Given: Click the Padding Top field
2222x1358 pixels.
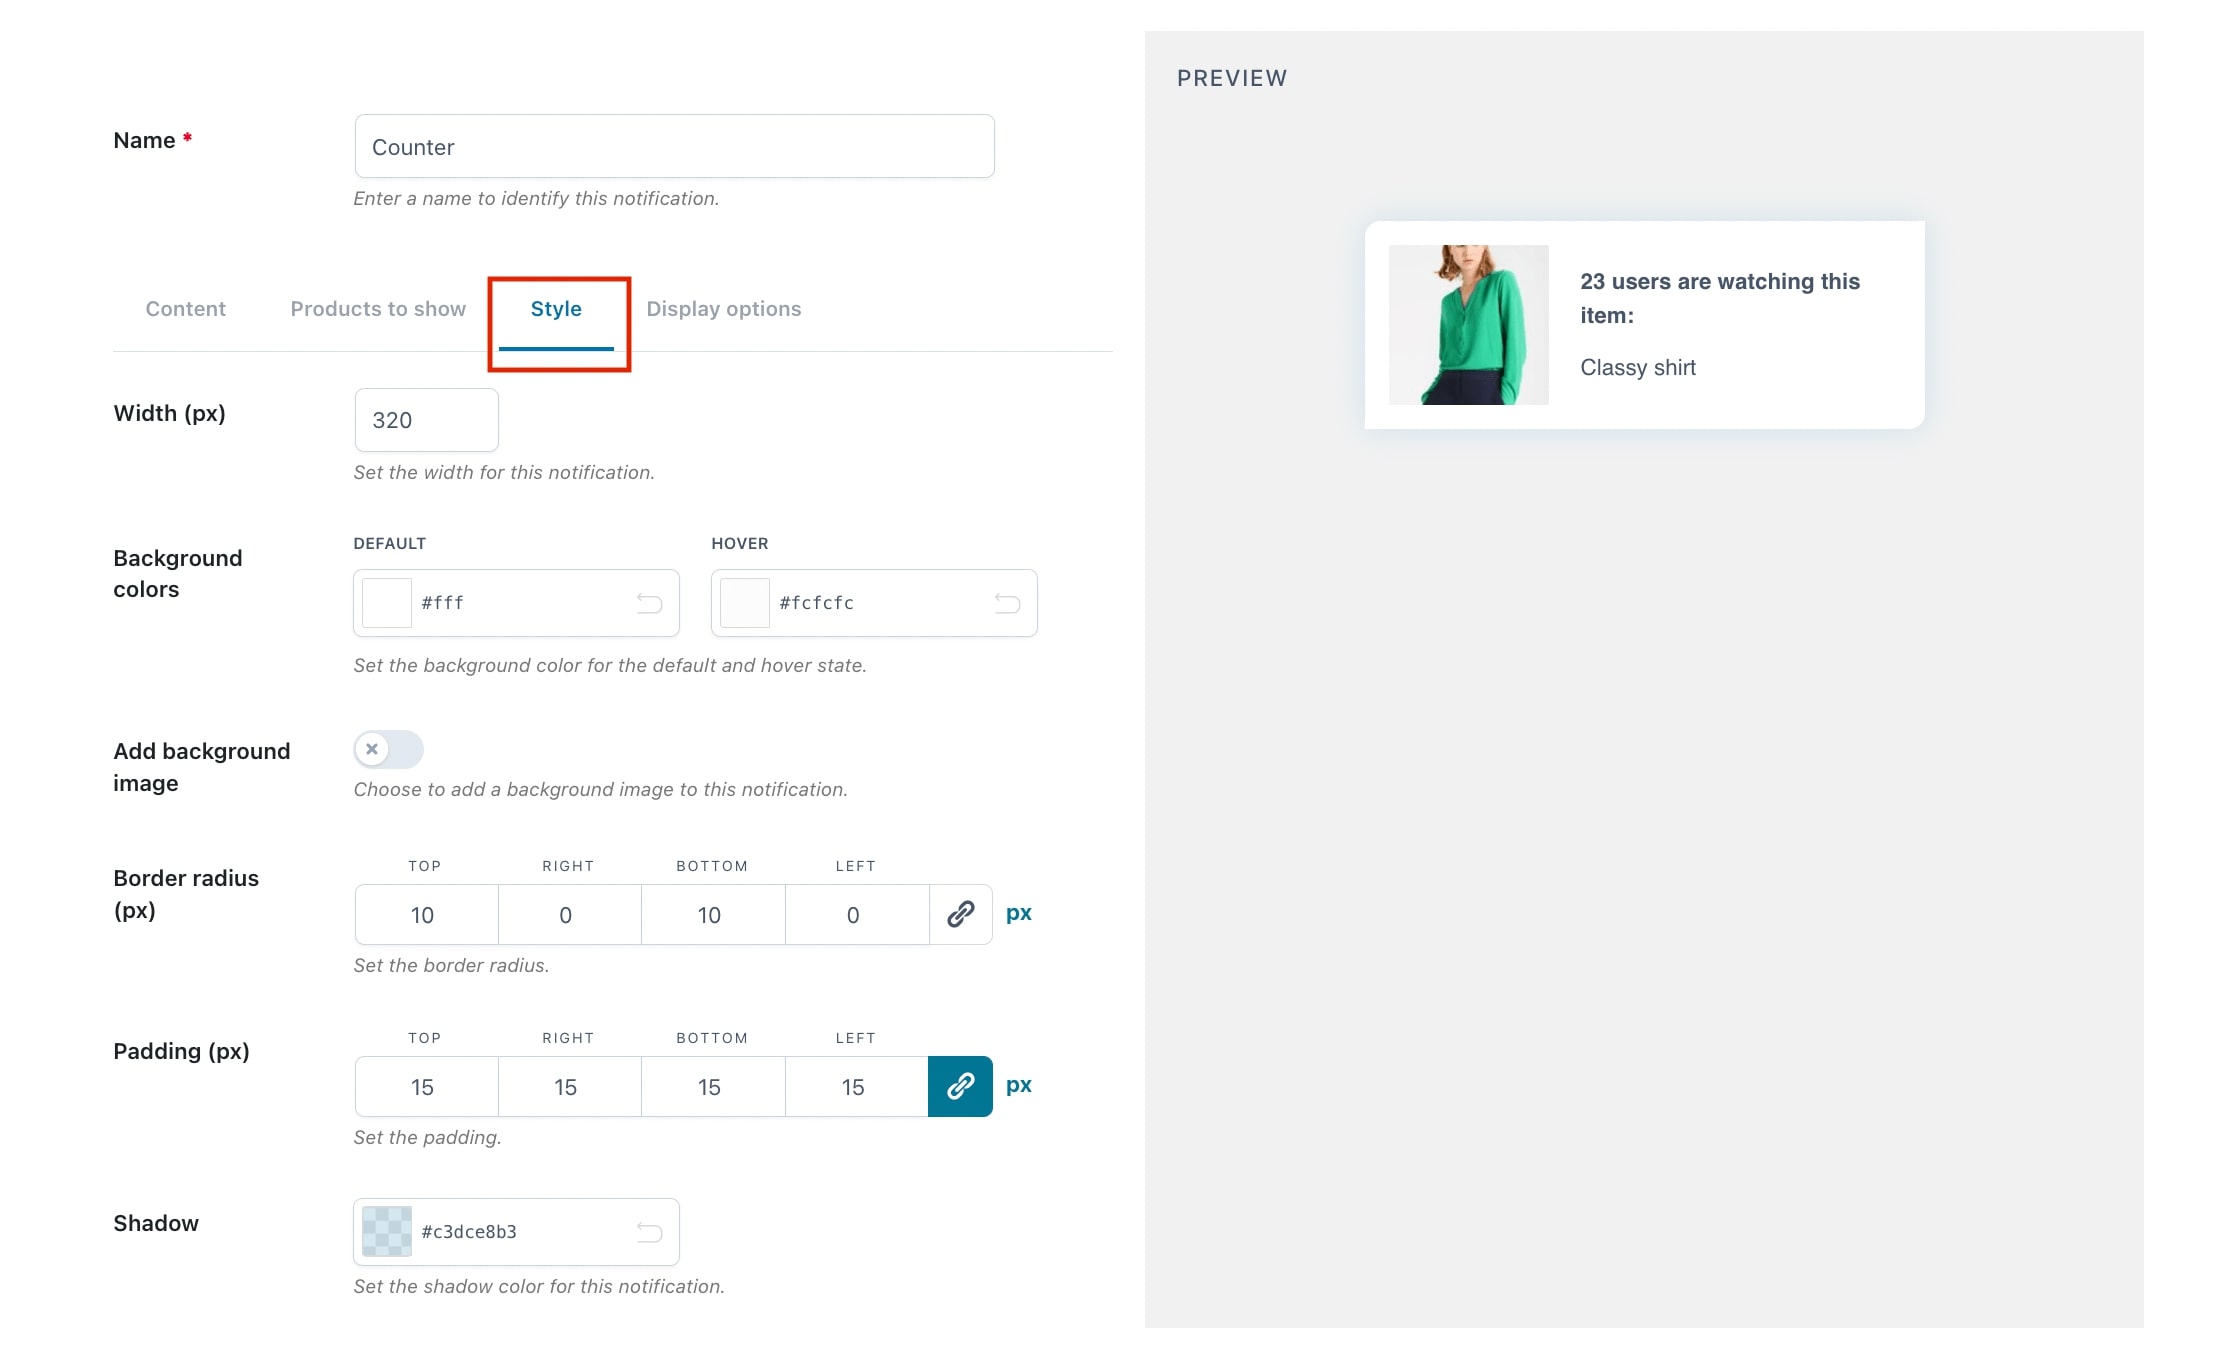Looking at the screenshot, I should coord(426,1086).
